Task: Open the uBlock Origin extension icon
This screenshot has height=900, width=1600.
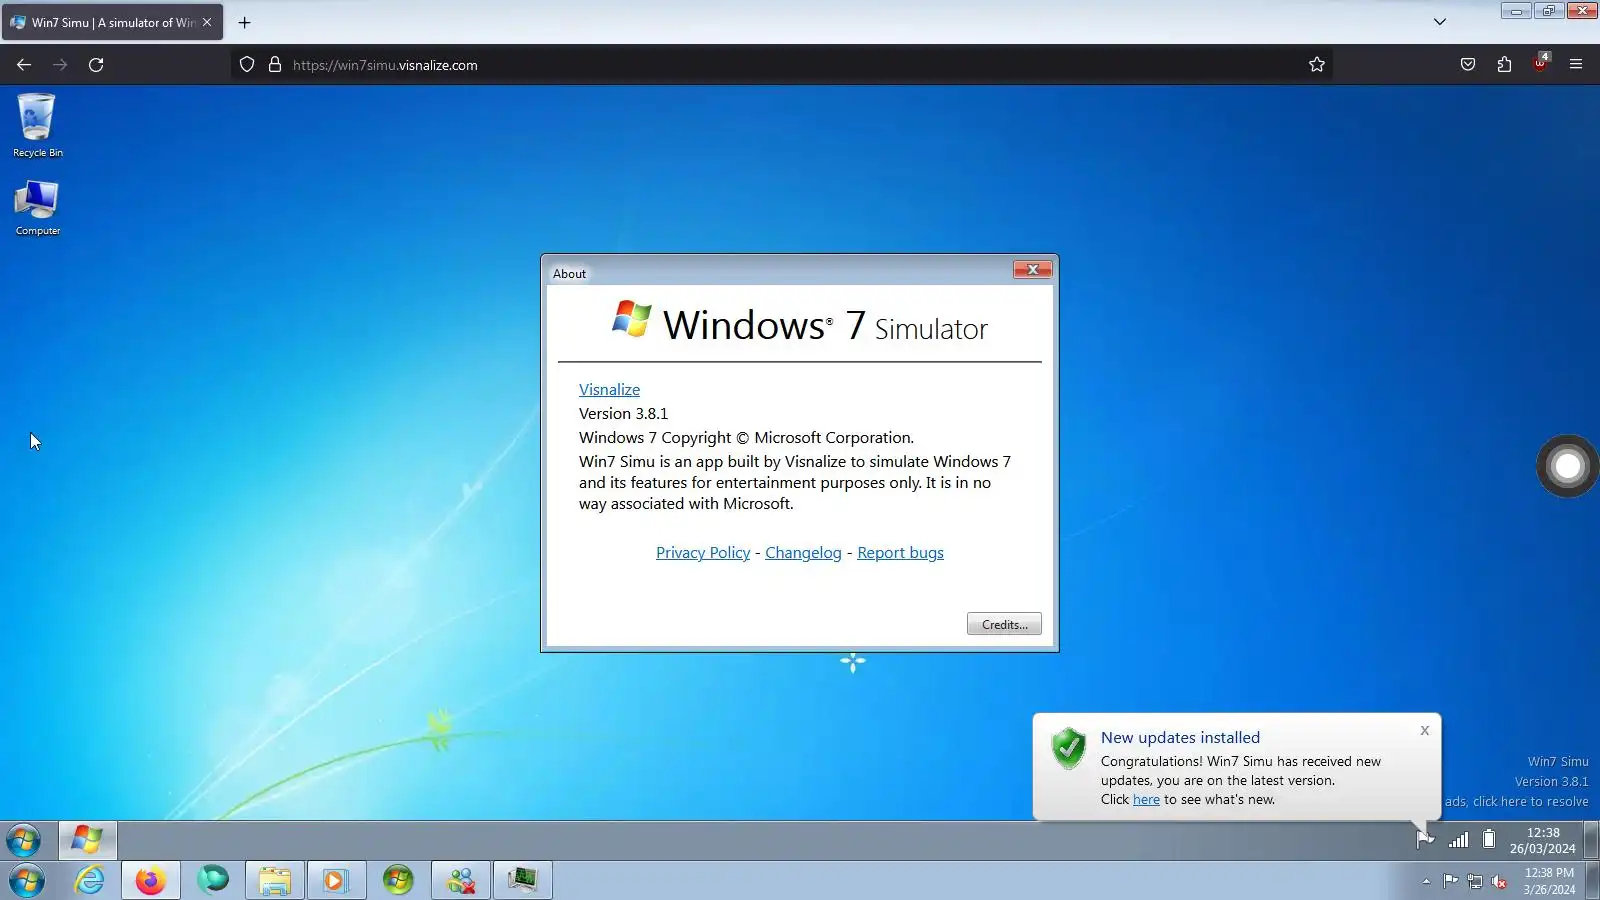Action: click(1540, 64)
